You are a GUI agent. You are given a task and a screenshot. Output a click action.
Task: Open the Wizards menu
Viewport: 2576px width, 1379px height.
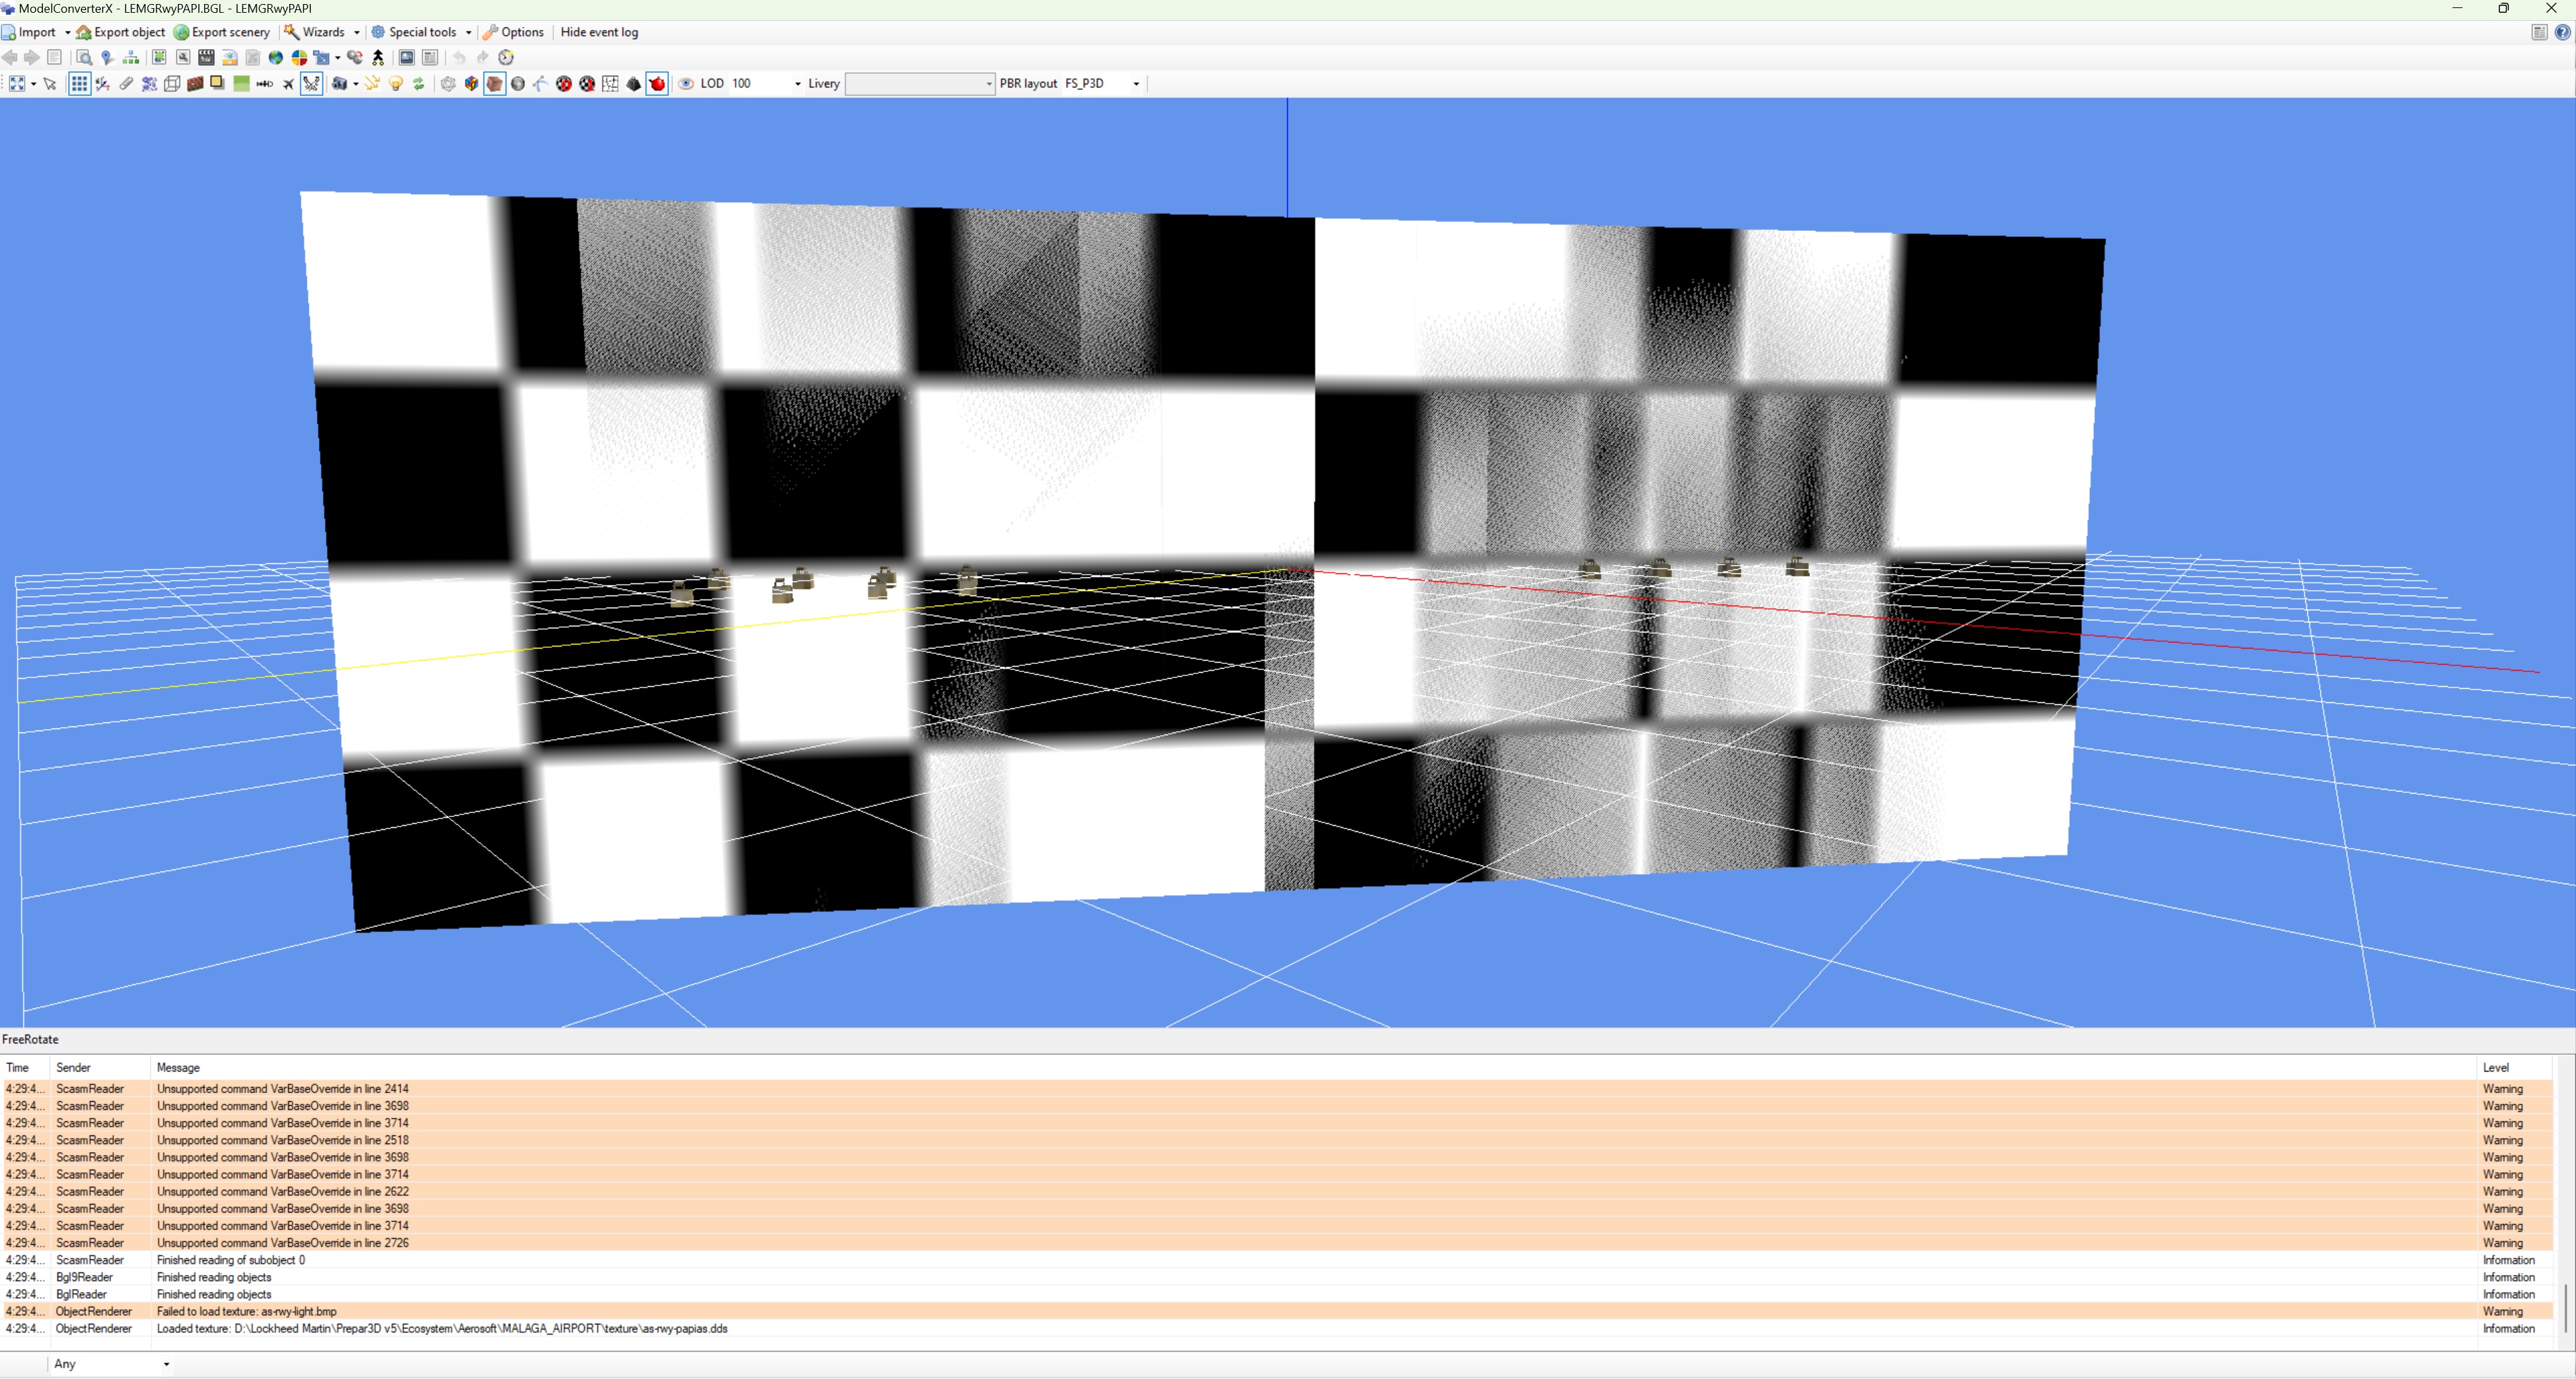[x=322, y=32]
